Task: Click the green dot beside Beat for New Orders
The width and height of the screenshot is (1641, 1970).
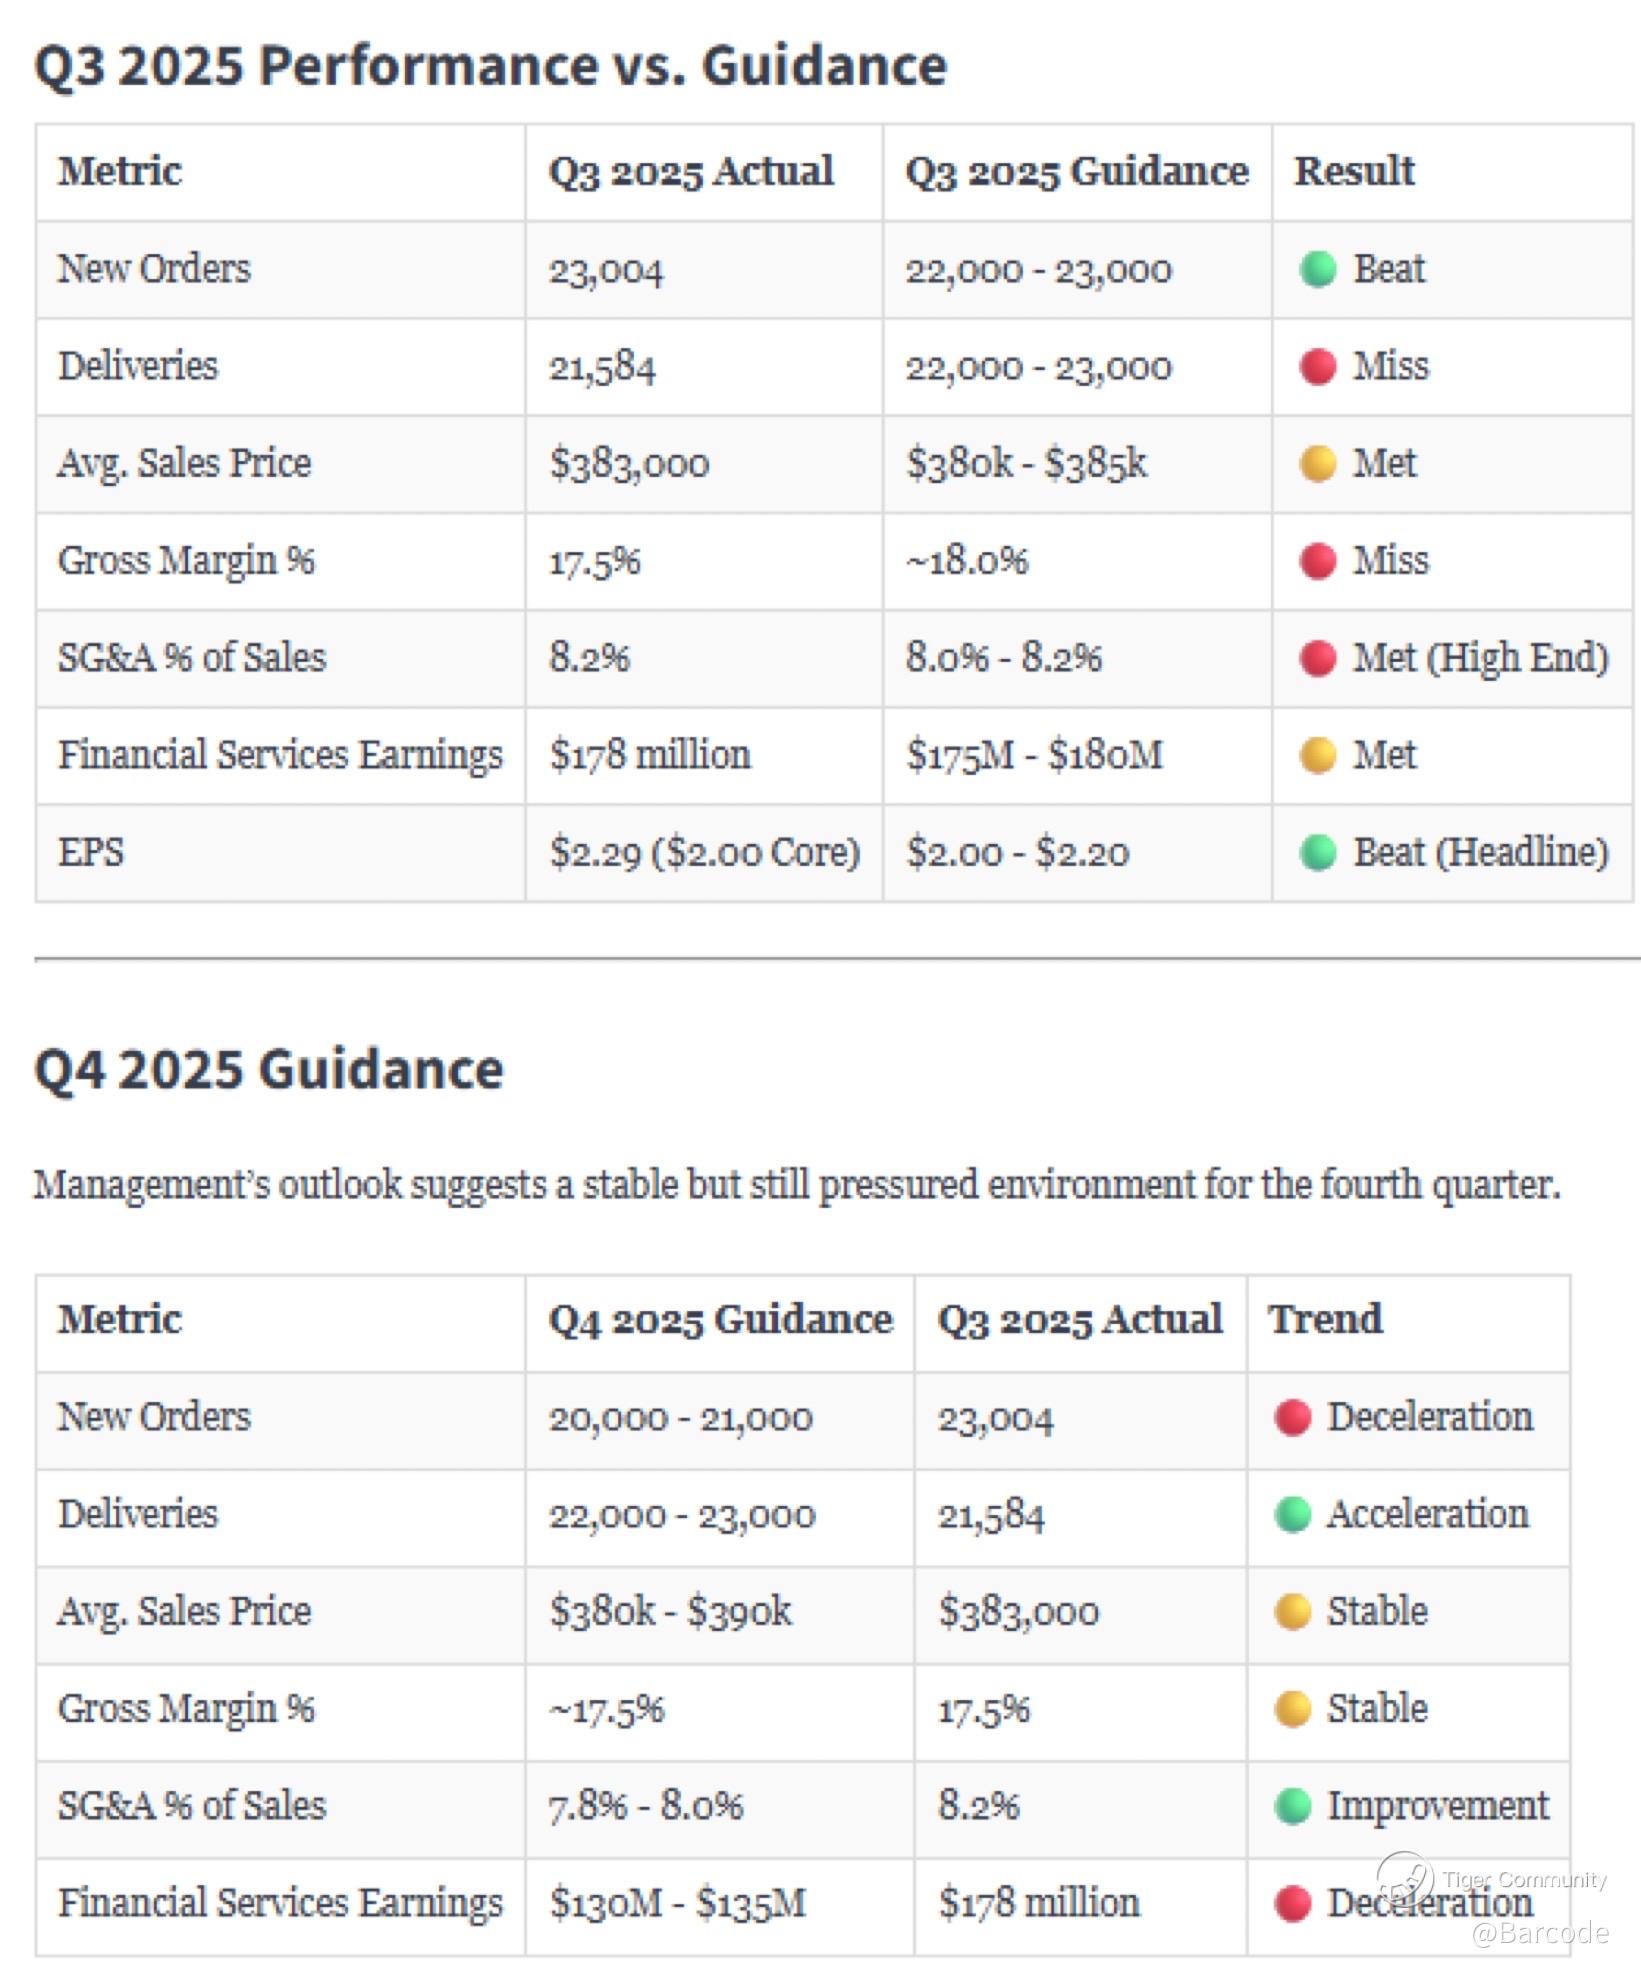Action: (x=1317, y=269)
